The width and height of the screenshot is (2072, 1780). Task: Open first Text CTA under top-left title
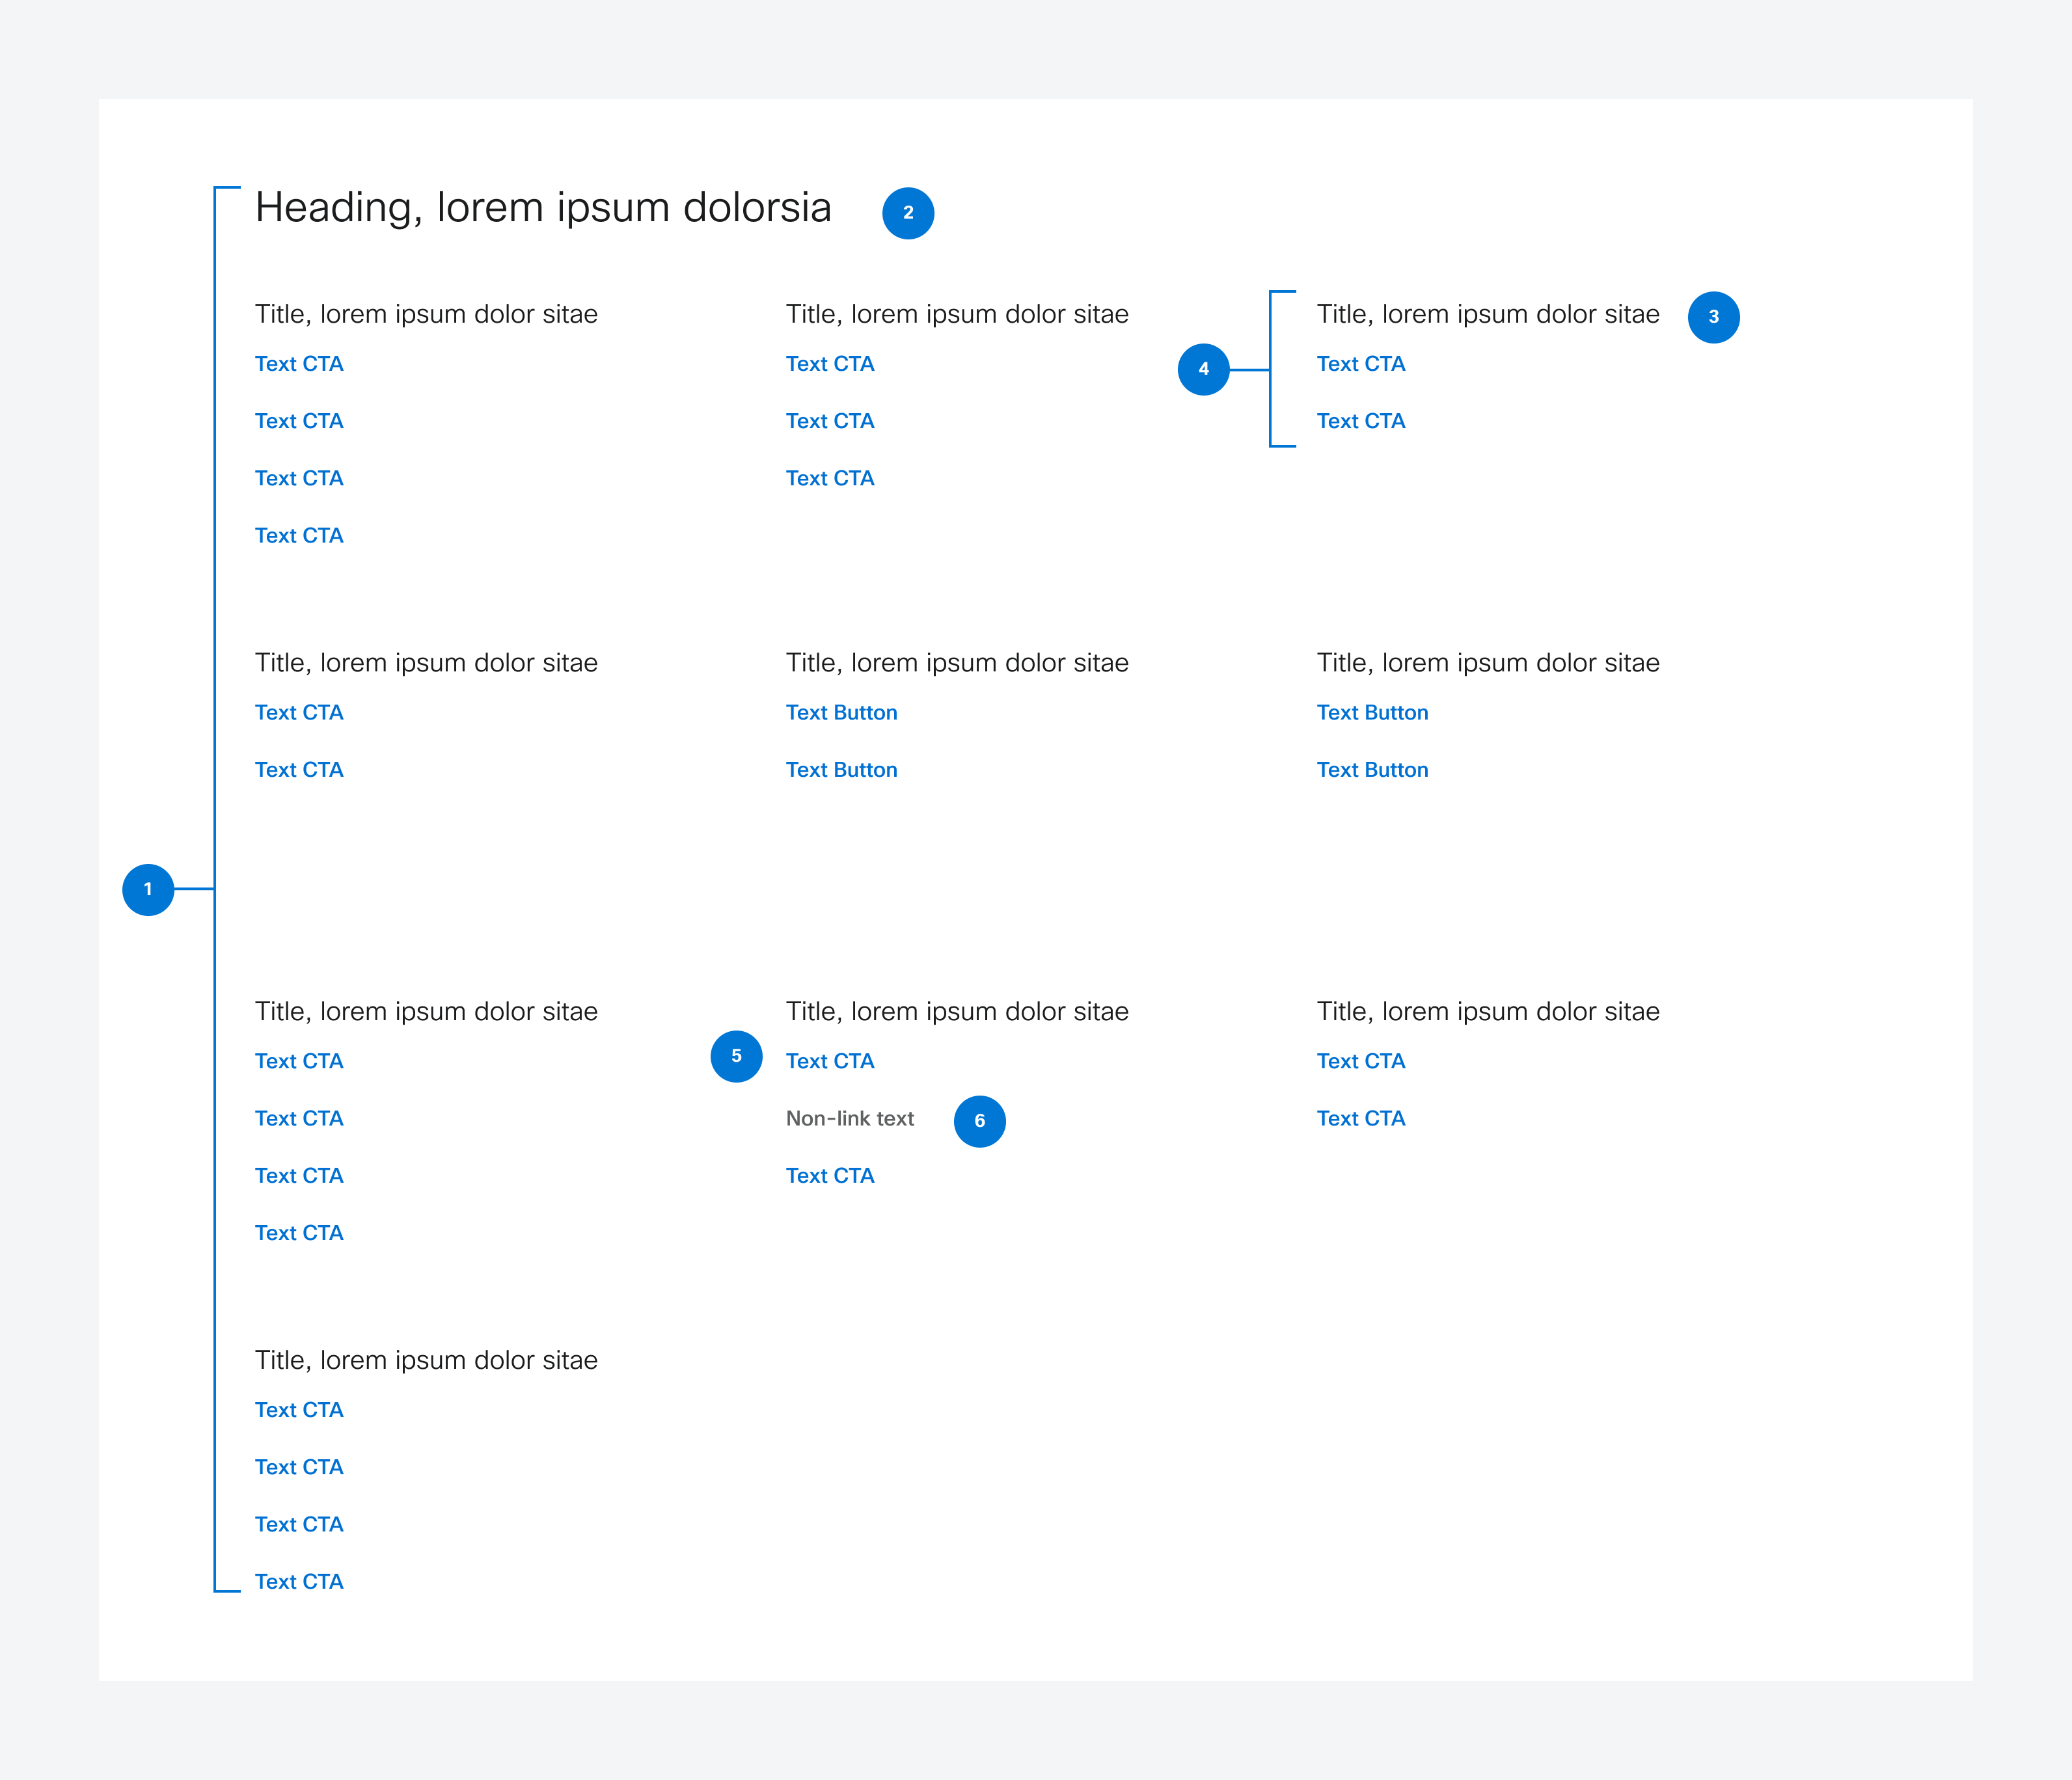click(x=299, y=364)
